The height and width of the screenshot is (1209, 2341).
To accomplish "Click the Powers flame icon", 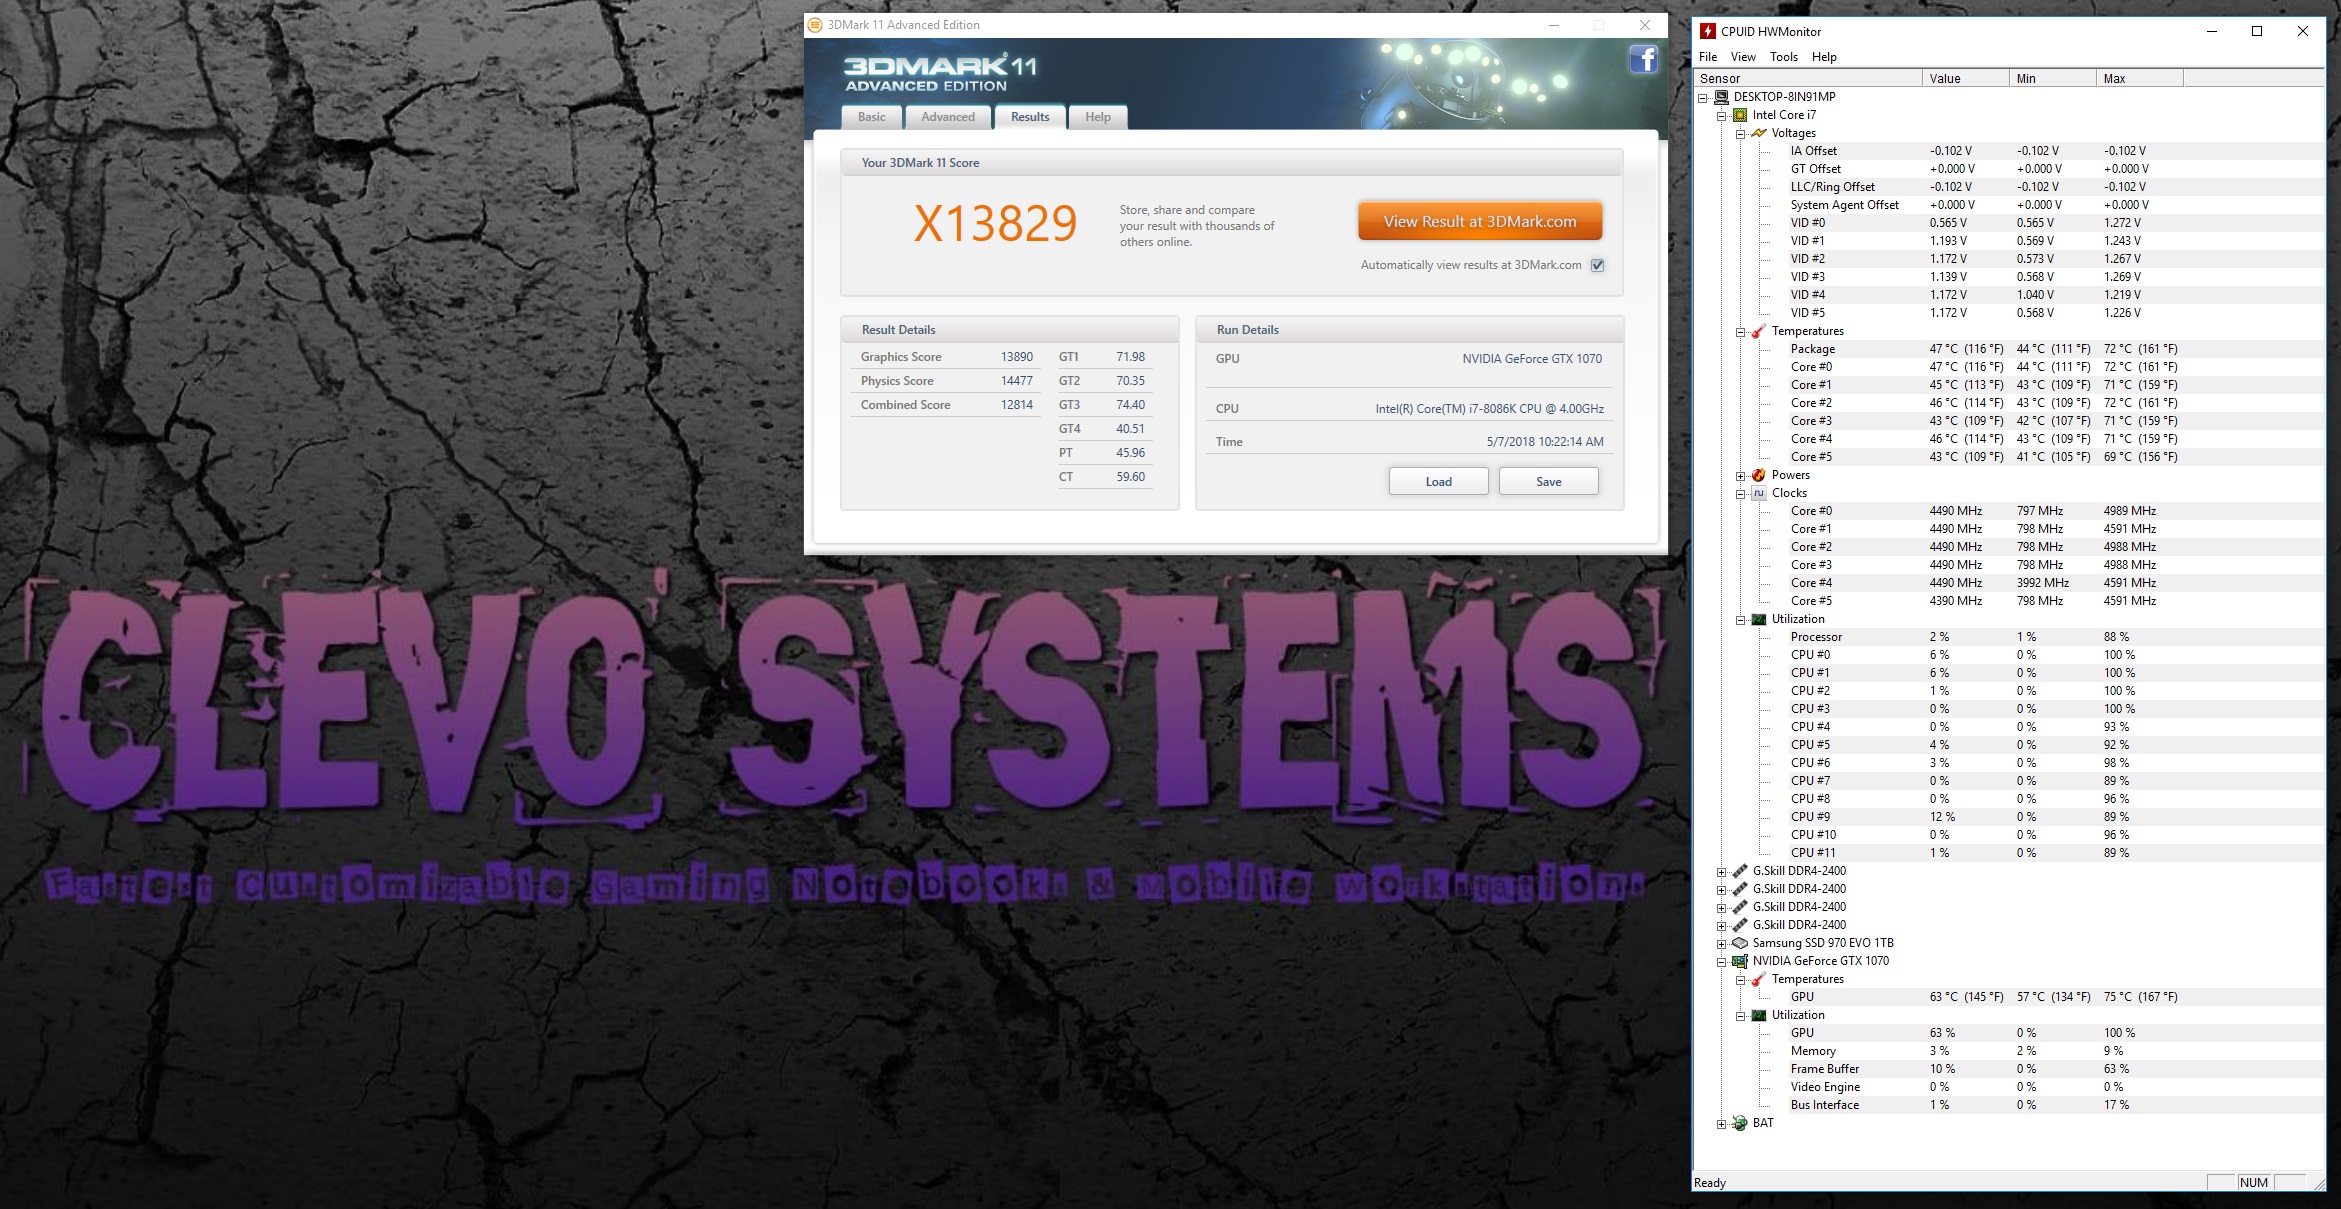I will (1759, 475).
